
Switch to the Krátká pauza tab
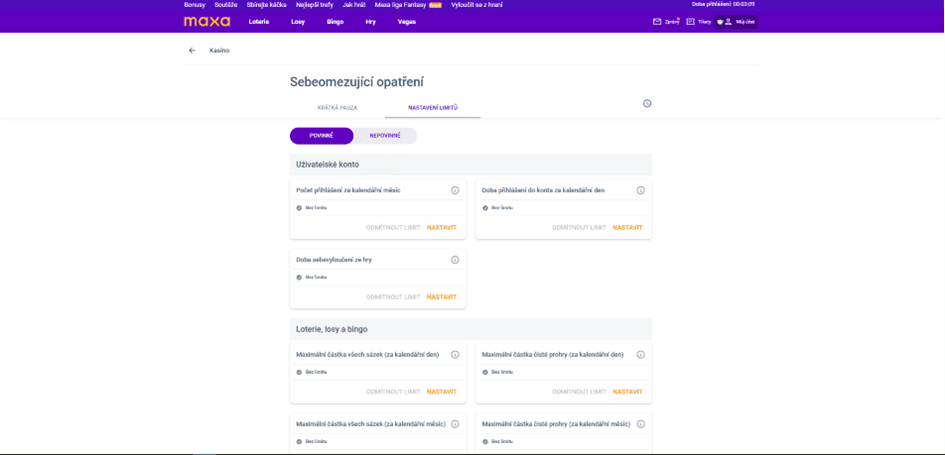(x=338, y=108)
